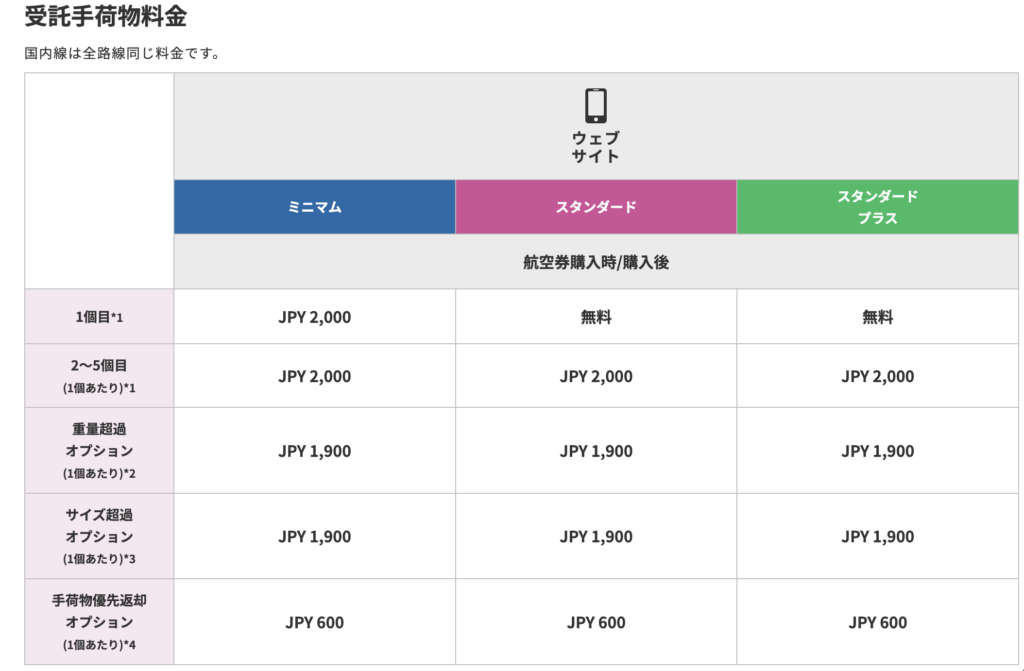Click the 手荷物優先返却オプション row label
The height and width of the screenshot is (671, 1024).
coord(98,622)
